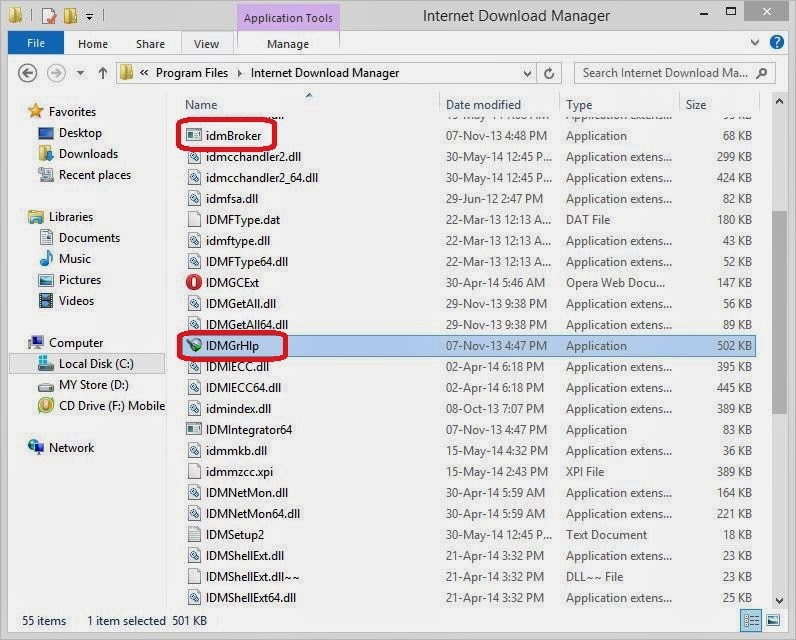Screen dimensions: 796x640
Task: Select IDMSetup2 text document icon
Action: coord(194,534)
